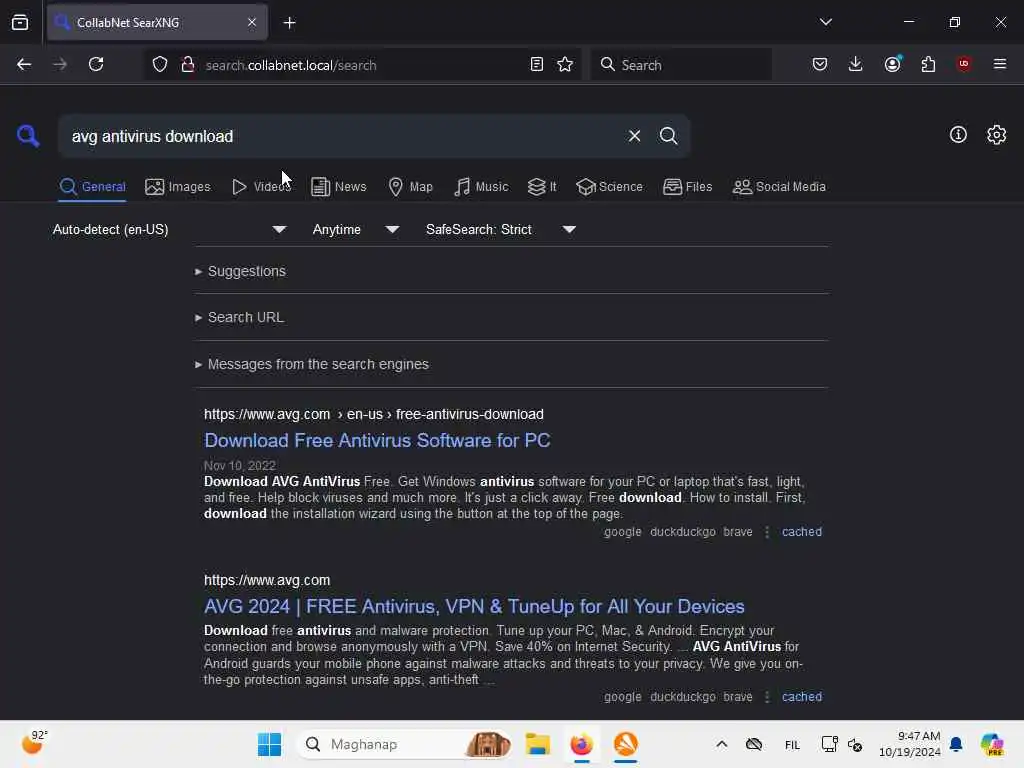1024x768 pixels.
Task: Open Firefox account icon
Action: (893, 64)
